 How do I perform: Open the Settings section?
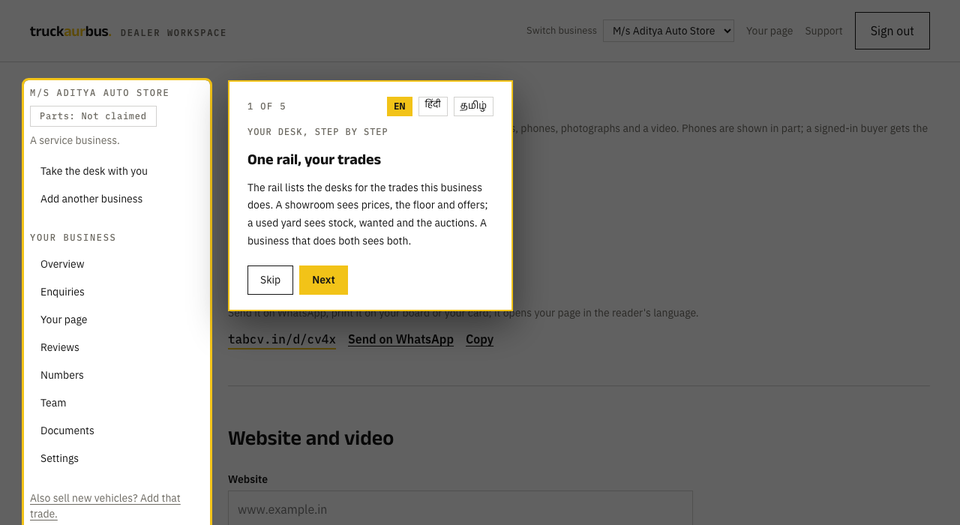(59, 458)
